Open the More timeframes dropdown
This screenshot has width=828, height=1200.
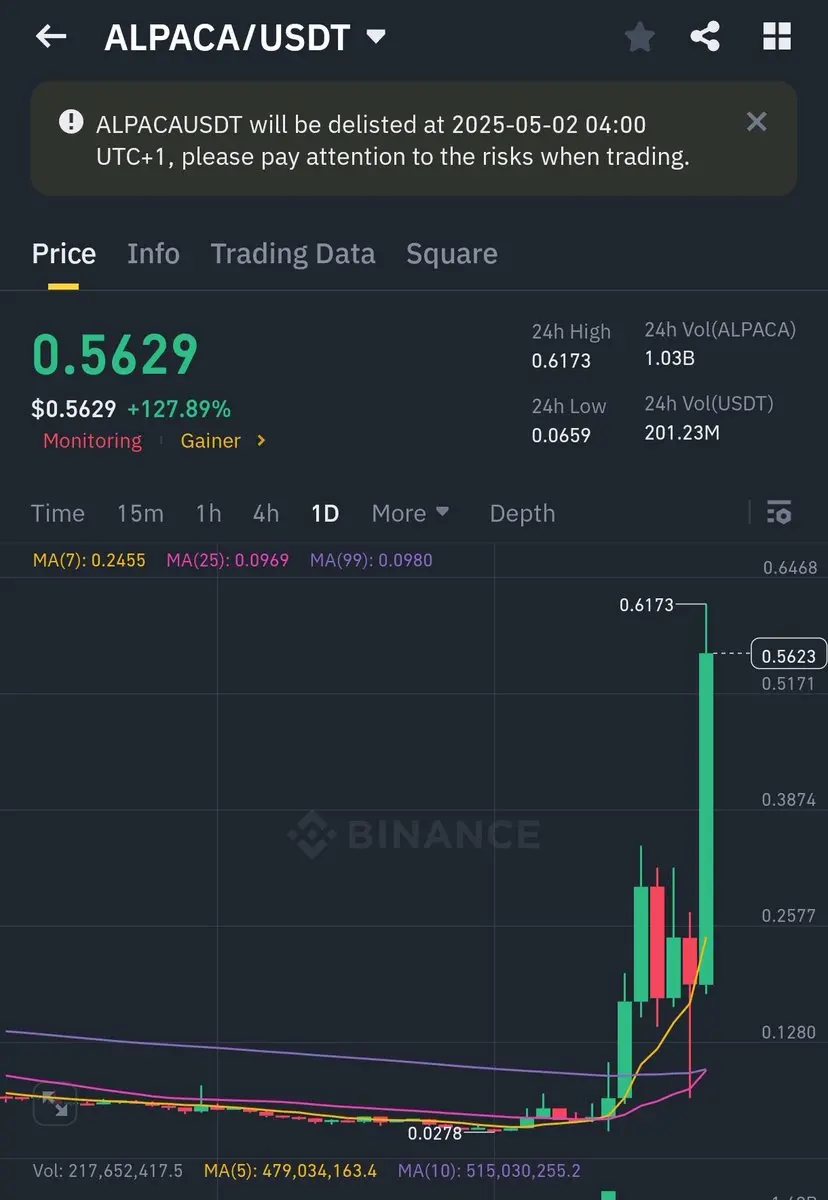coord(410,513)
